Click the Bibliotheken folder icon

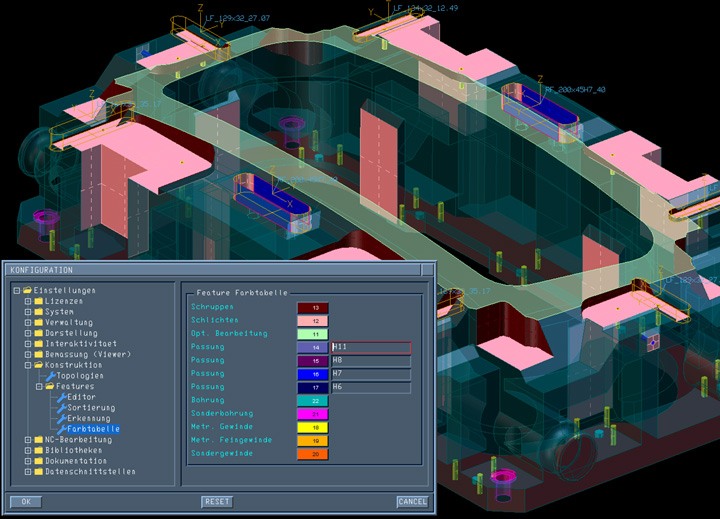tap(38, 450)
